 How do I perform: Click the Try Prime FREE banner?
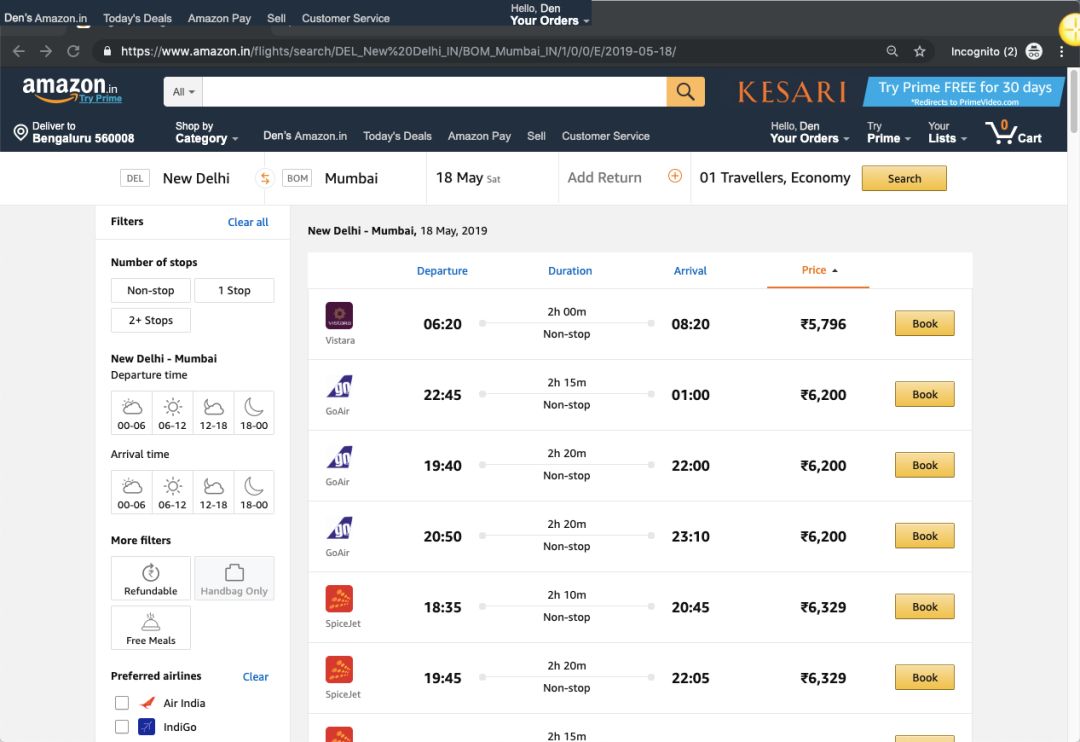(x=964, y=92)
